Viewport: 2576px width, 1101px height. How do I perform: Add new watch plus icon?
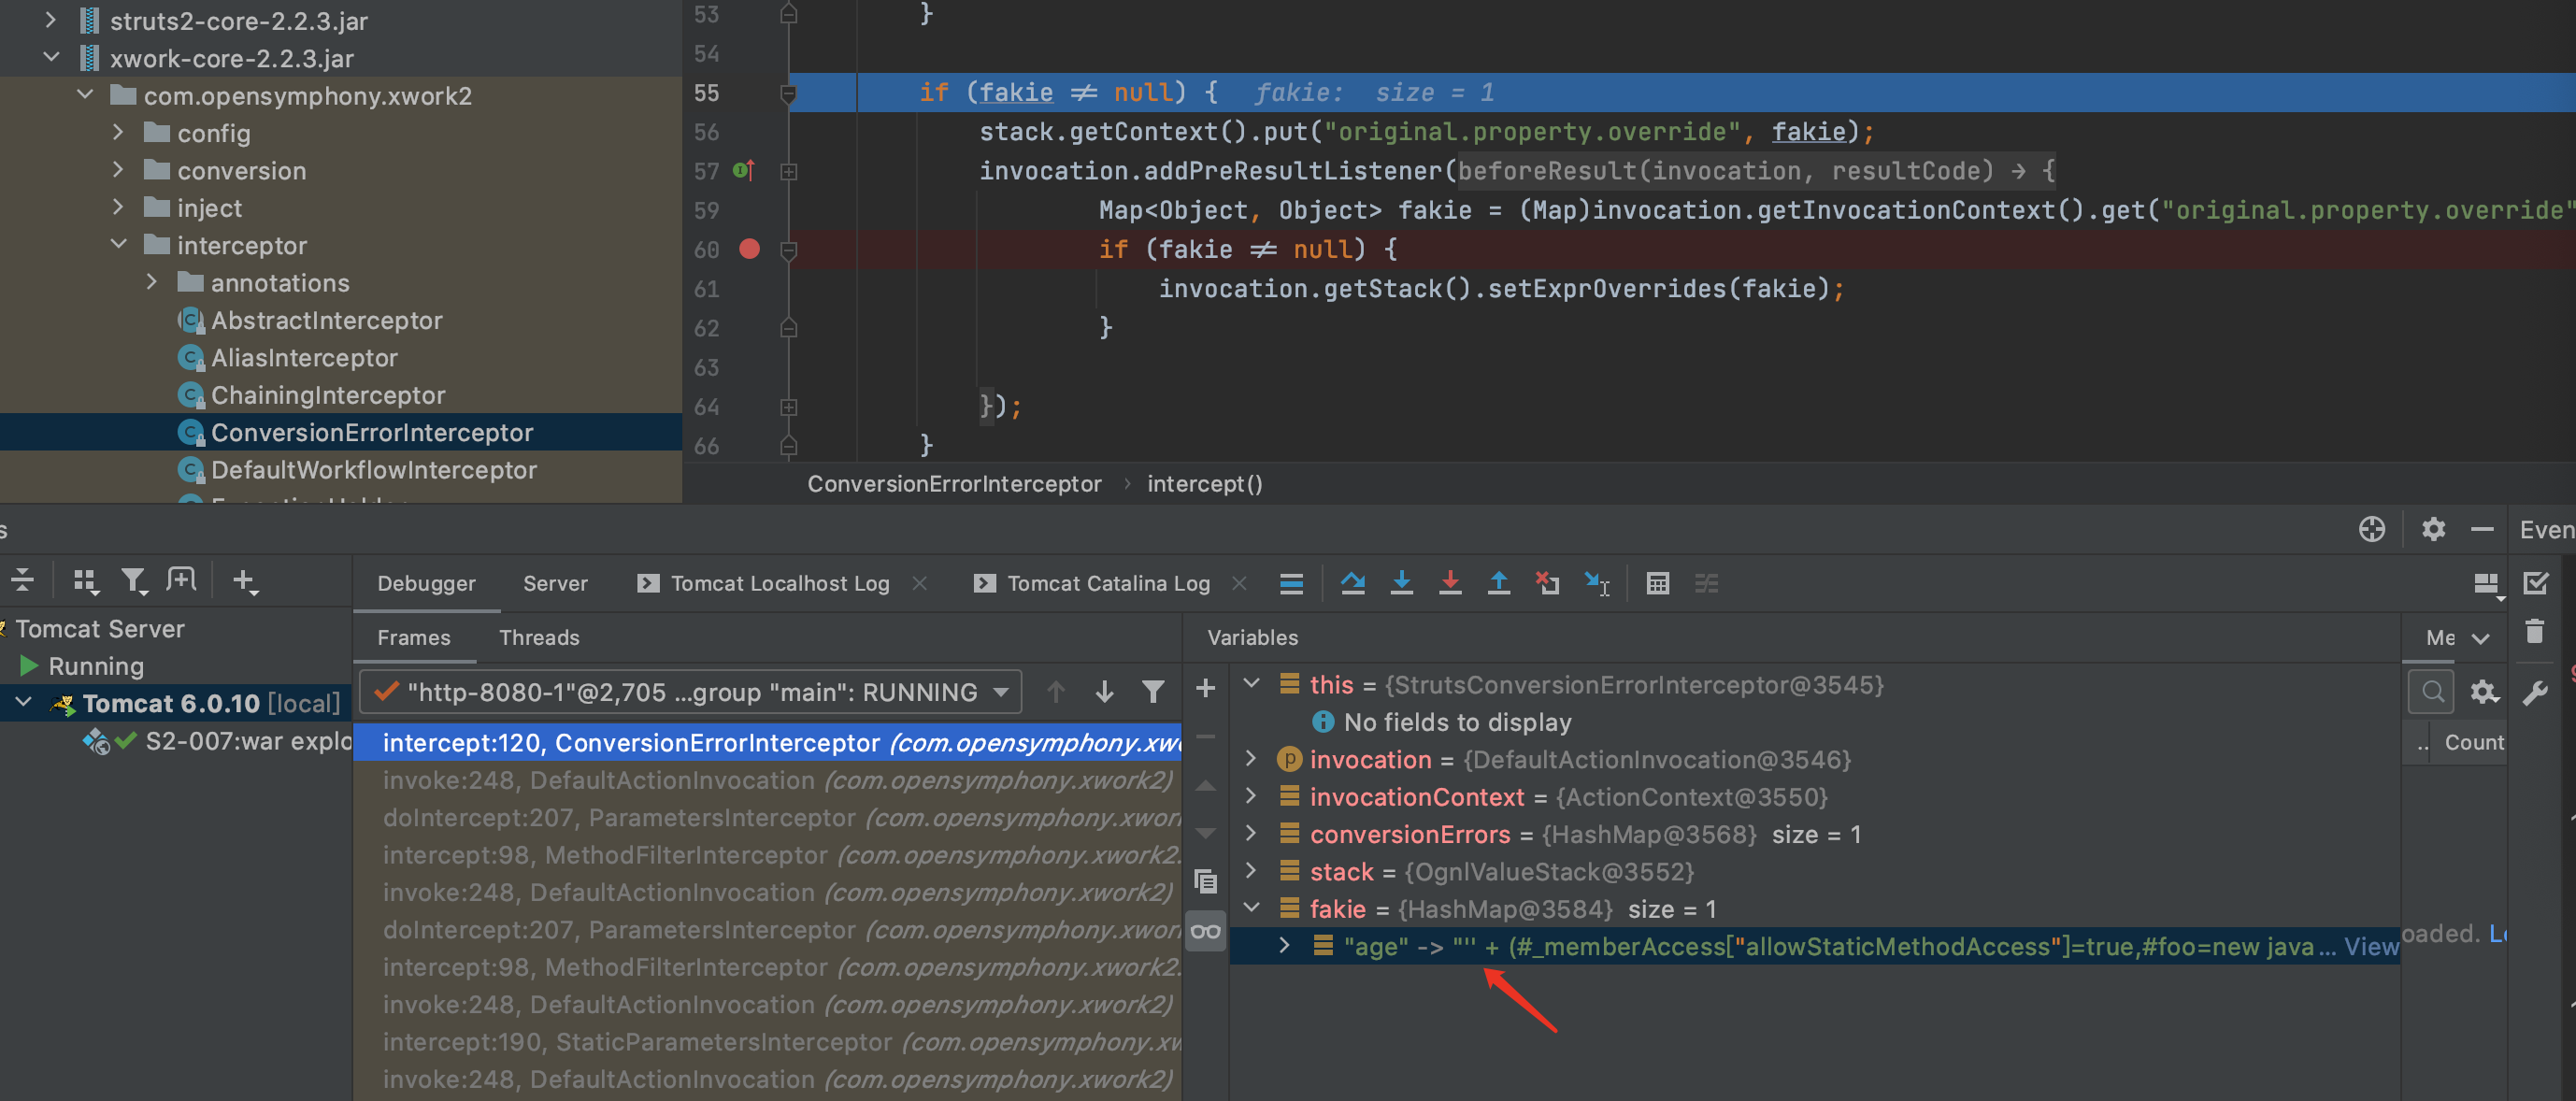[x=1205, y=688]
